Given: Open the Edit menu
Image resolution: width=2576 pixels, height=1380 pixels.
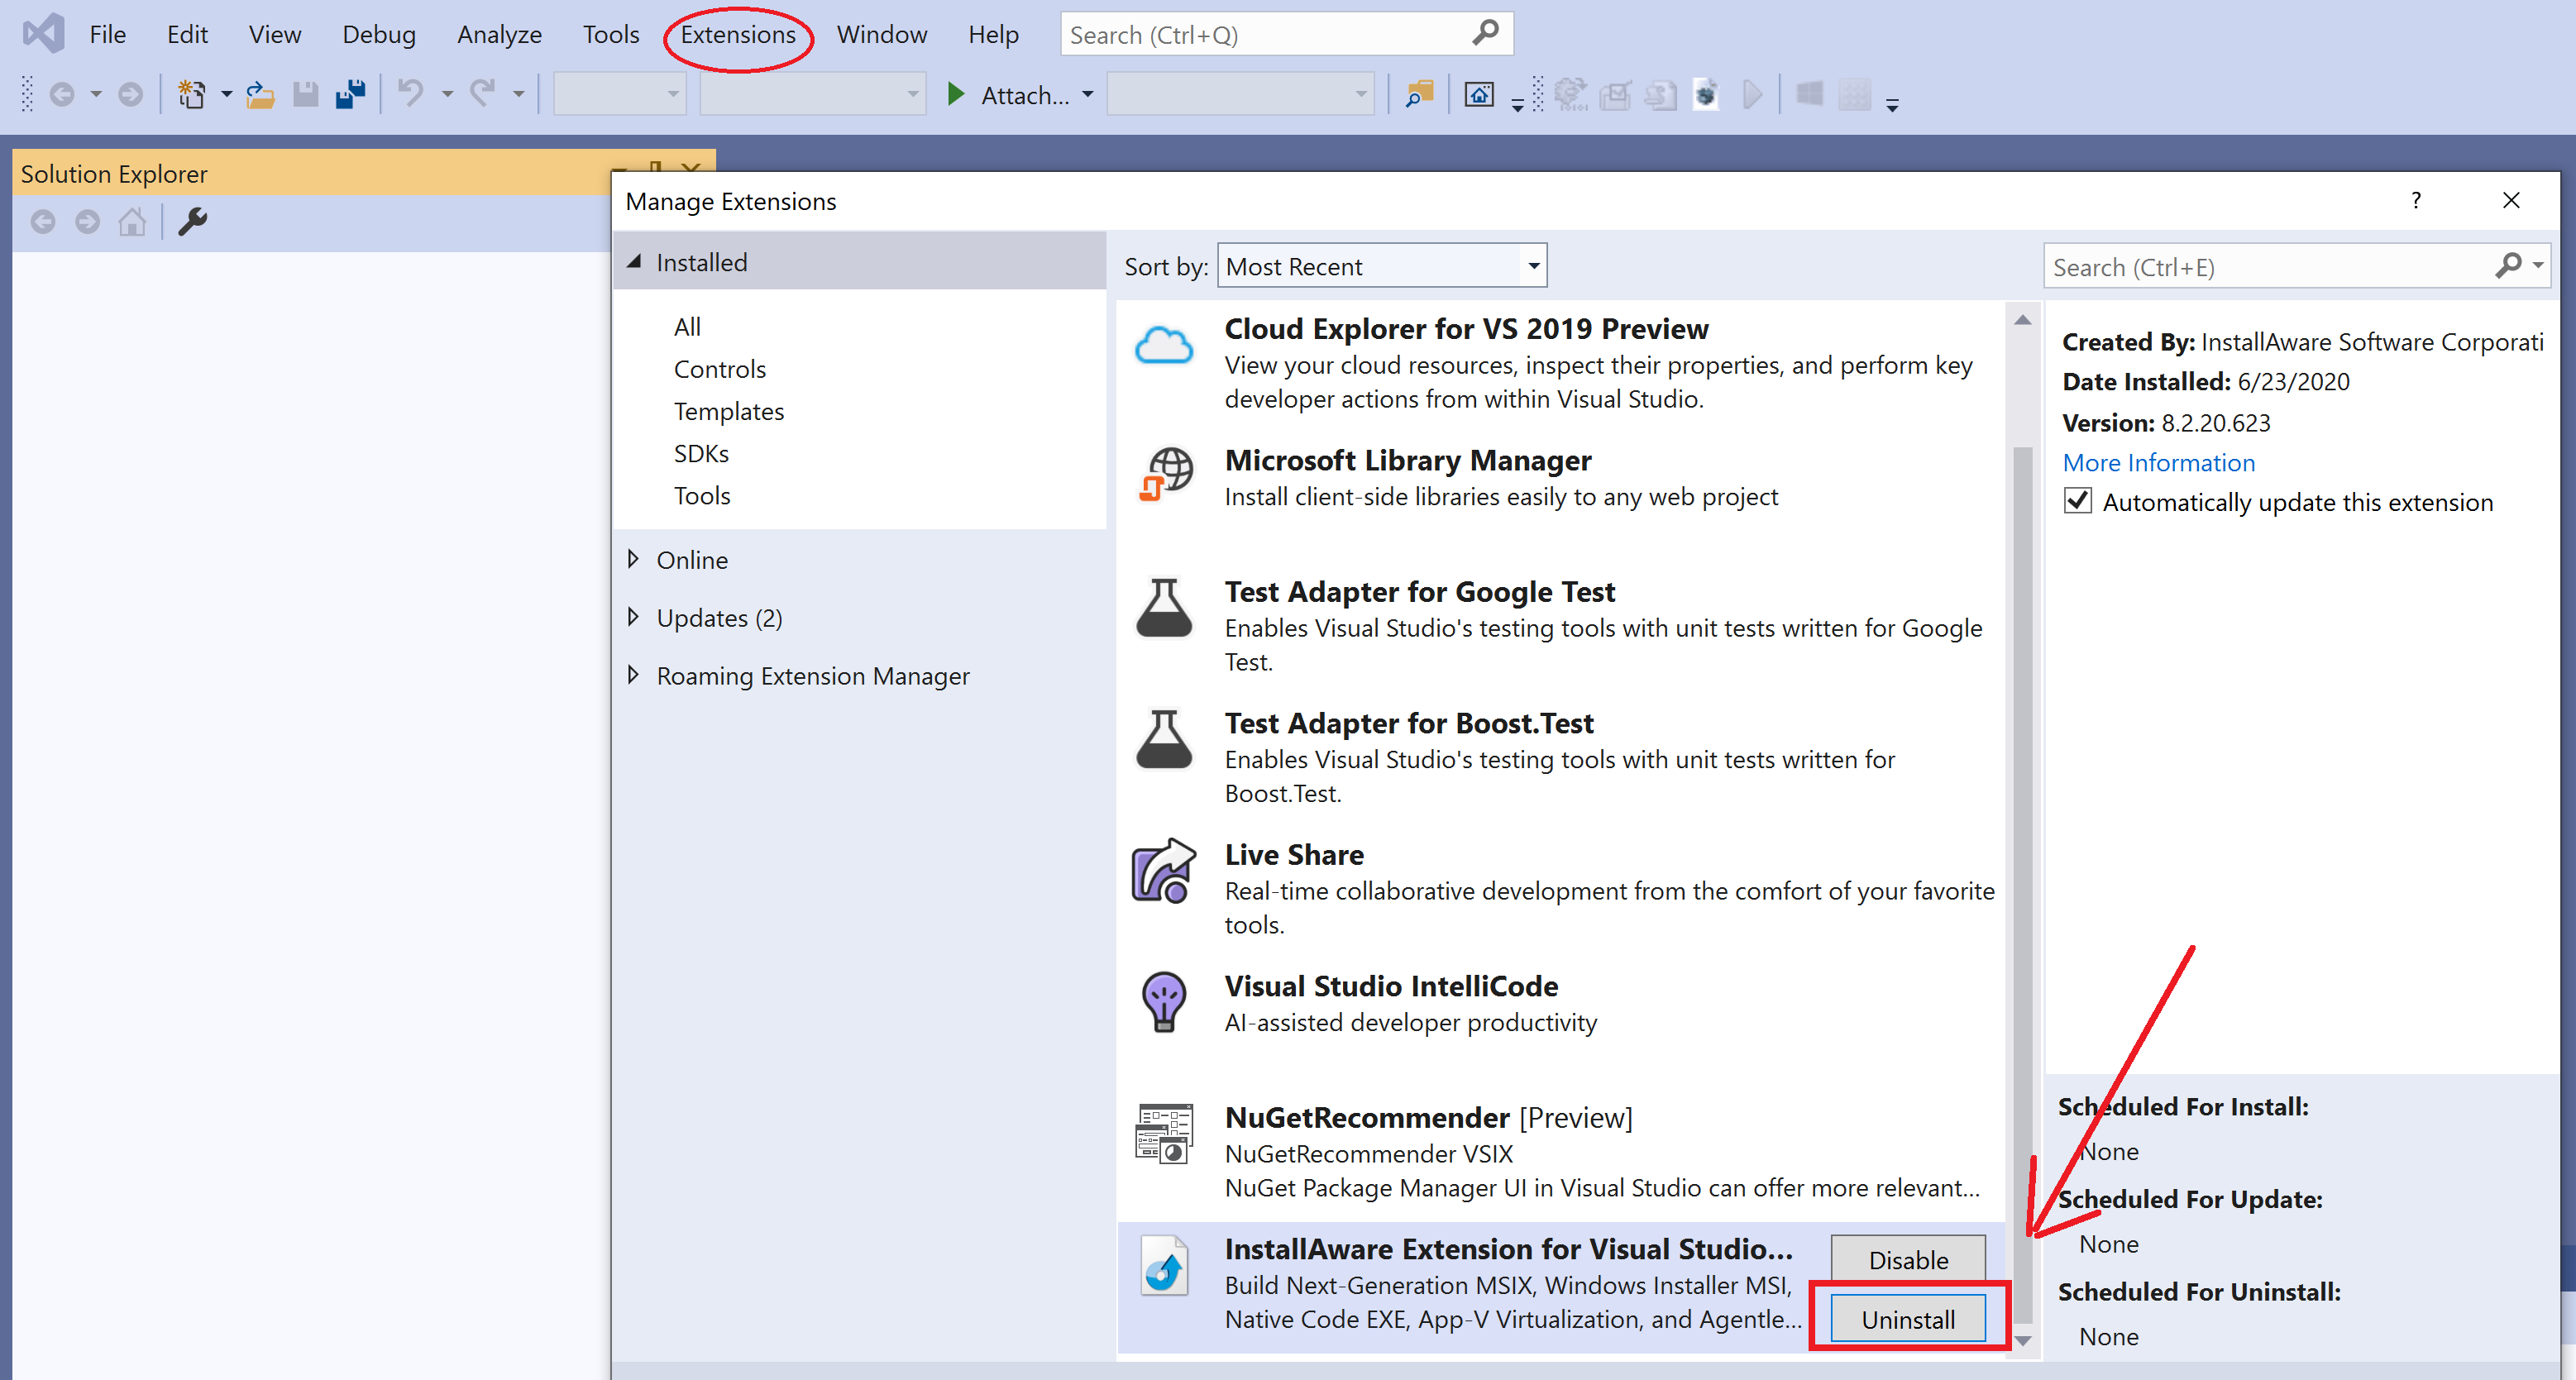Looking at the screenshot, I should [187, 34].
